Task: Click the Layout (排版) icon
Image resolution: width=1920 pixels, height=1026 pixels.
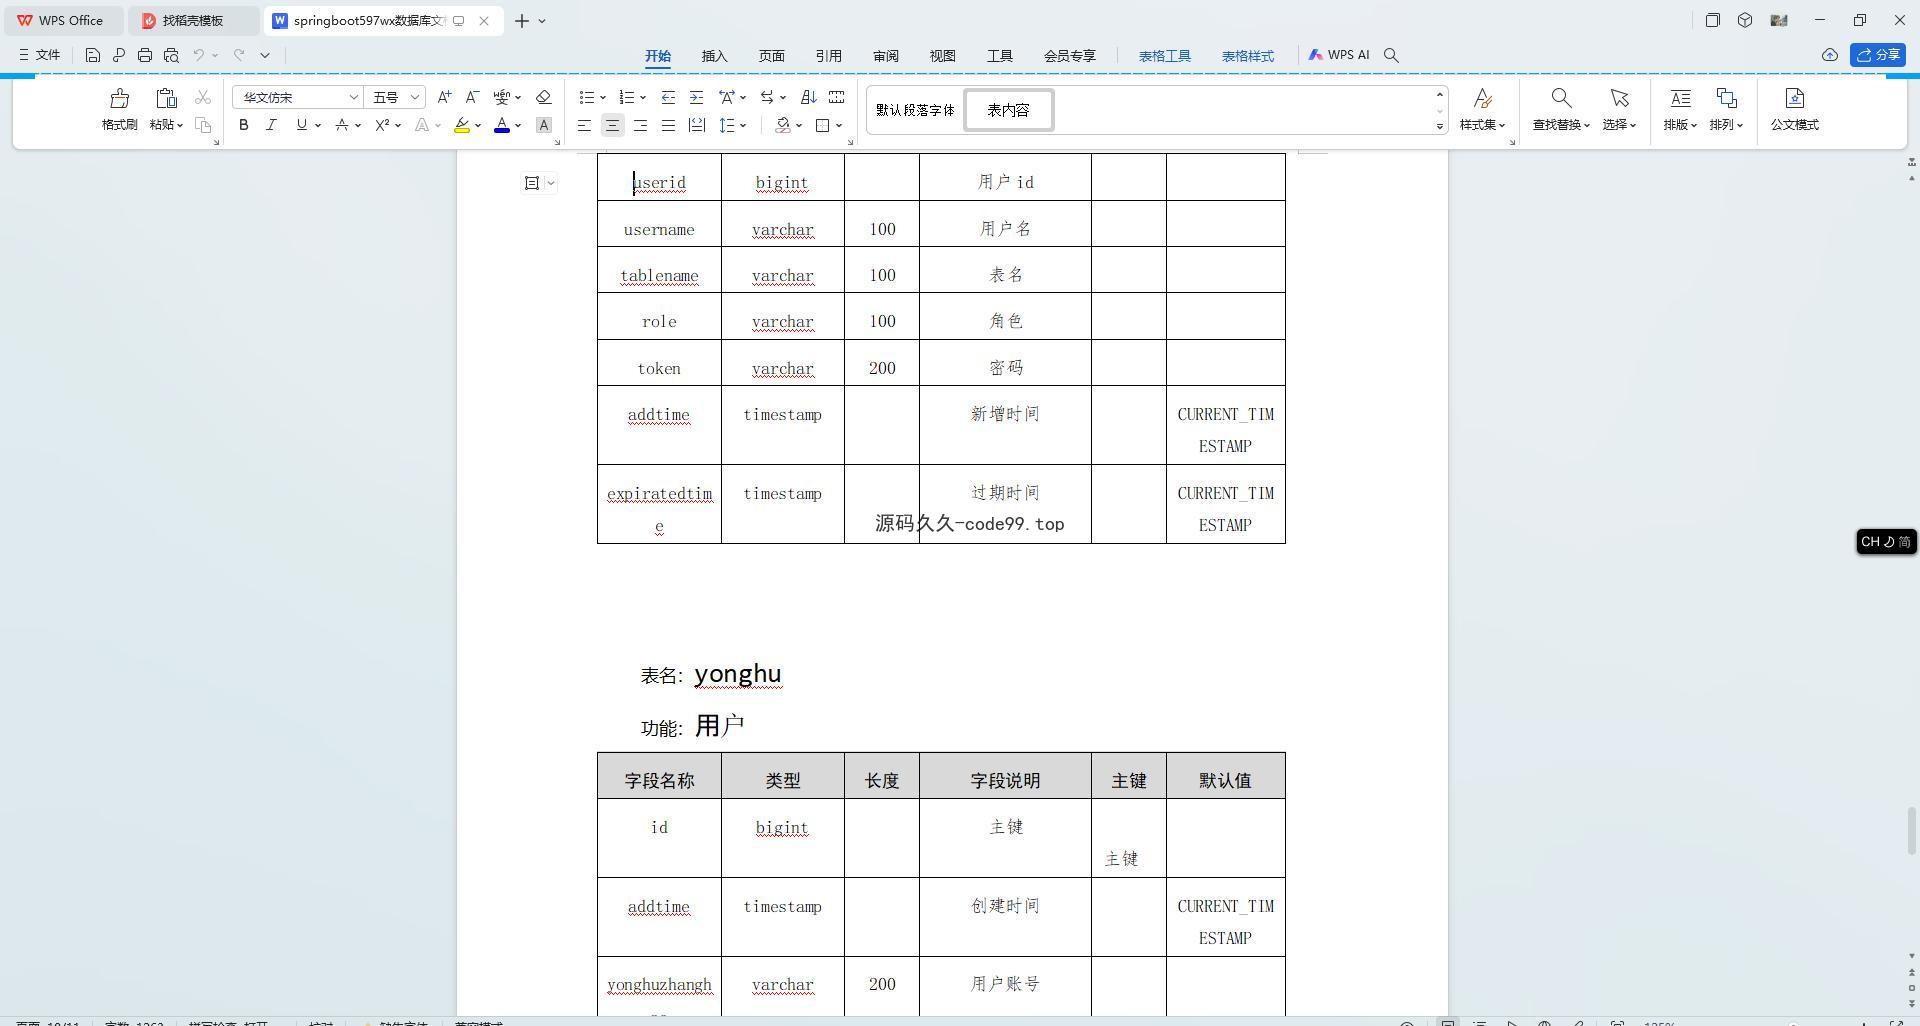Action: coord(1680,98)
